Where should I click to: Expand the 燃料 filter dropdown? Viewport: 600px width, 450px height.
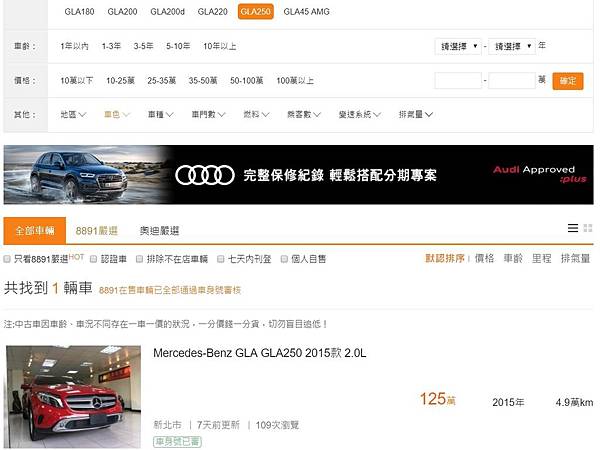[256, 114]
